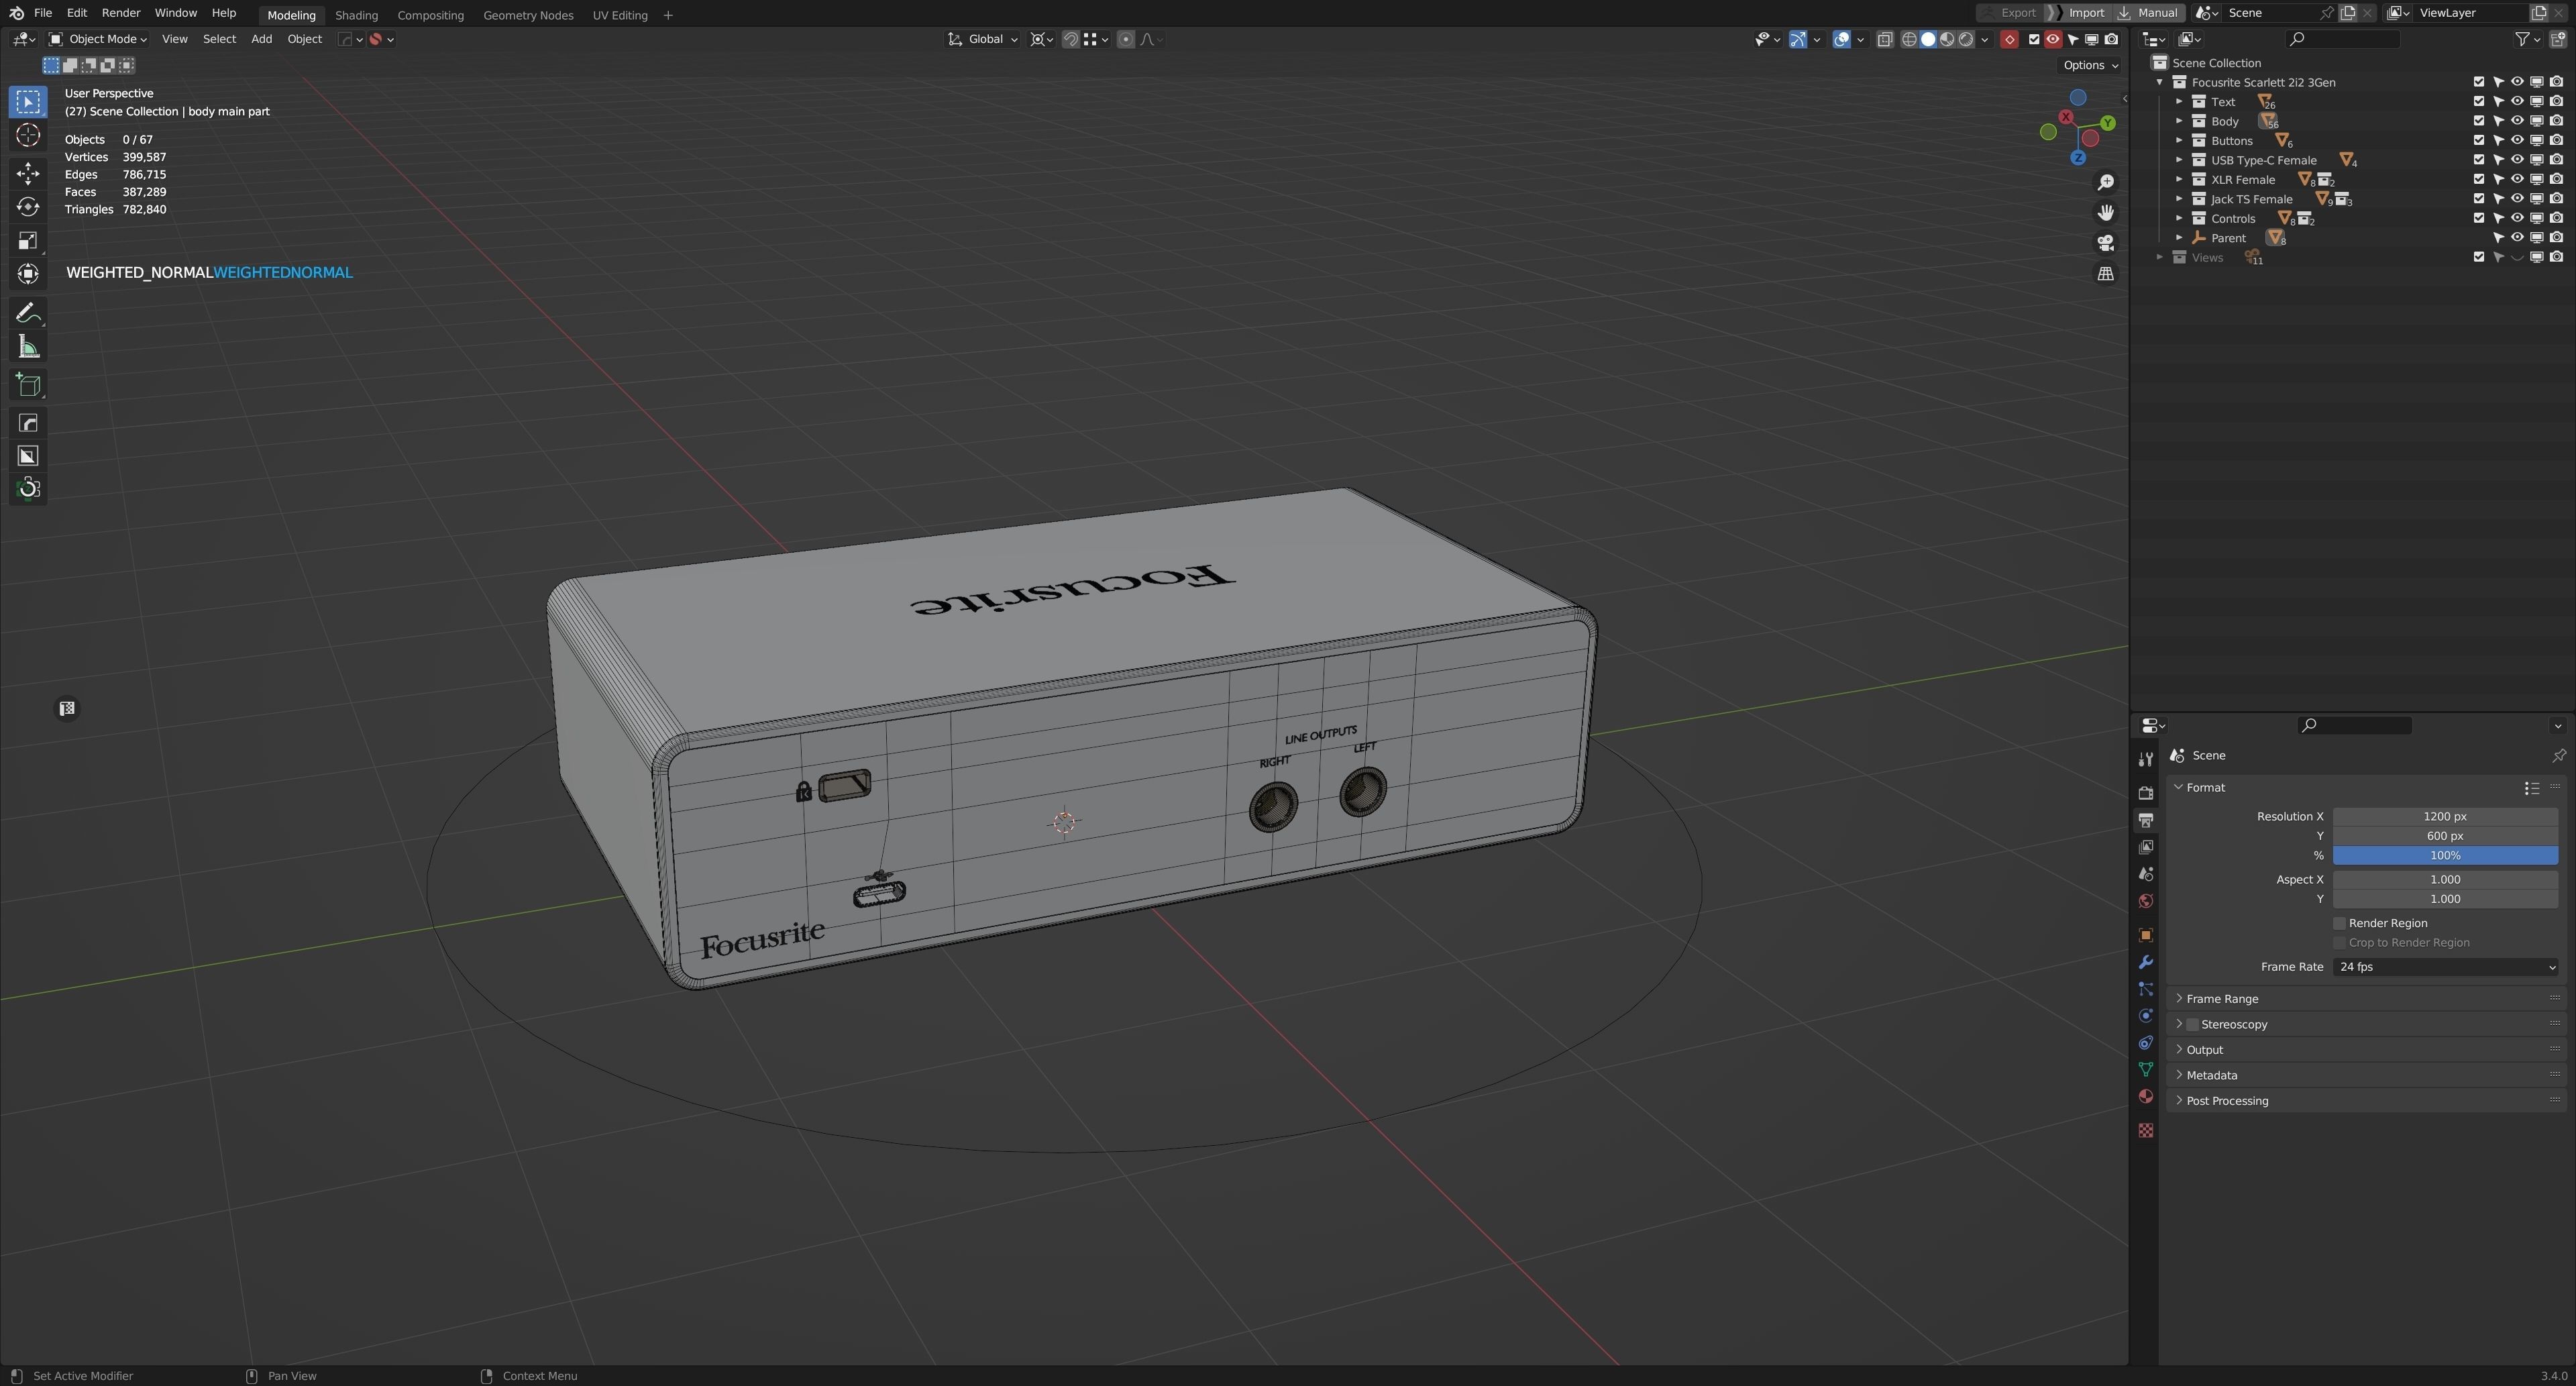Switch to rendered viewport shading
2576x1386 pixels.
pyautogui.click(x=1966, y=39)
